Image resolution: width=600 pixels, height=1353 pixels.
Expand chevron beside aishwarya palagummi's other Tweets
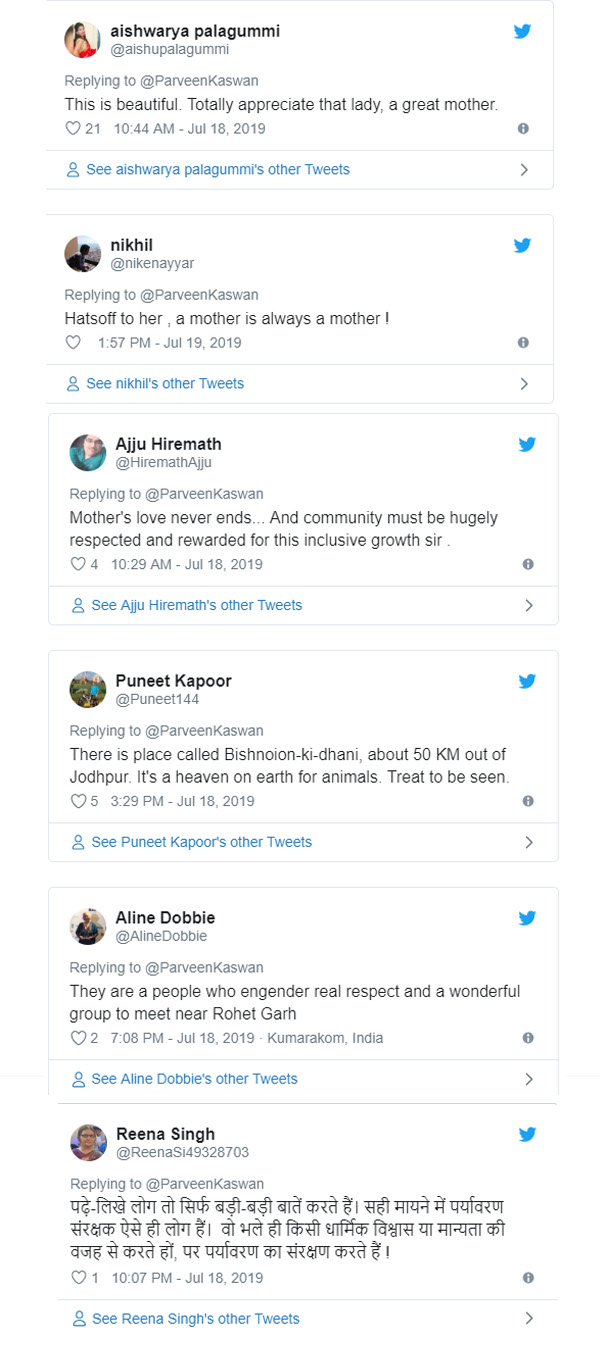[524, 170]
